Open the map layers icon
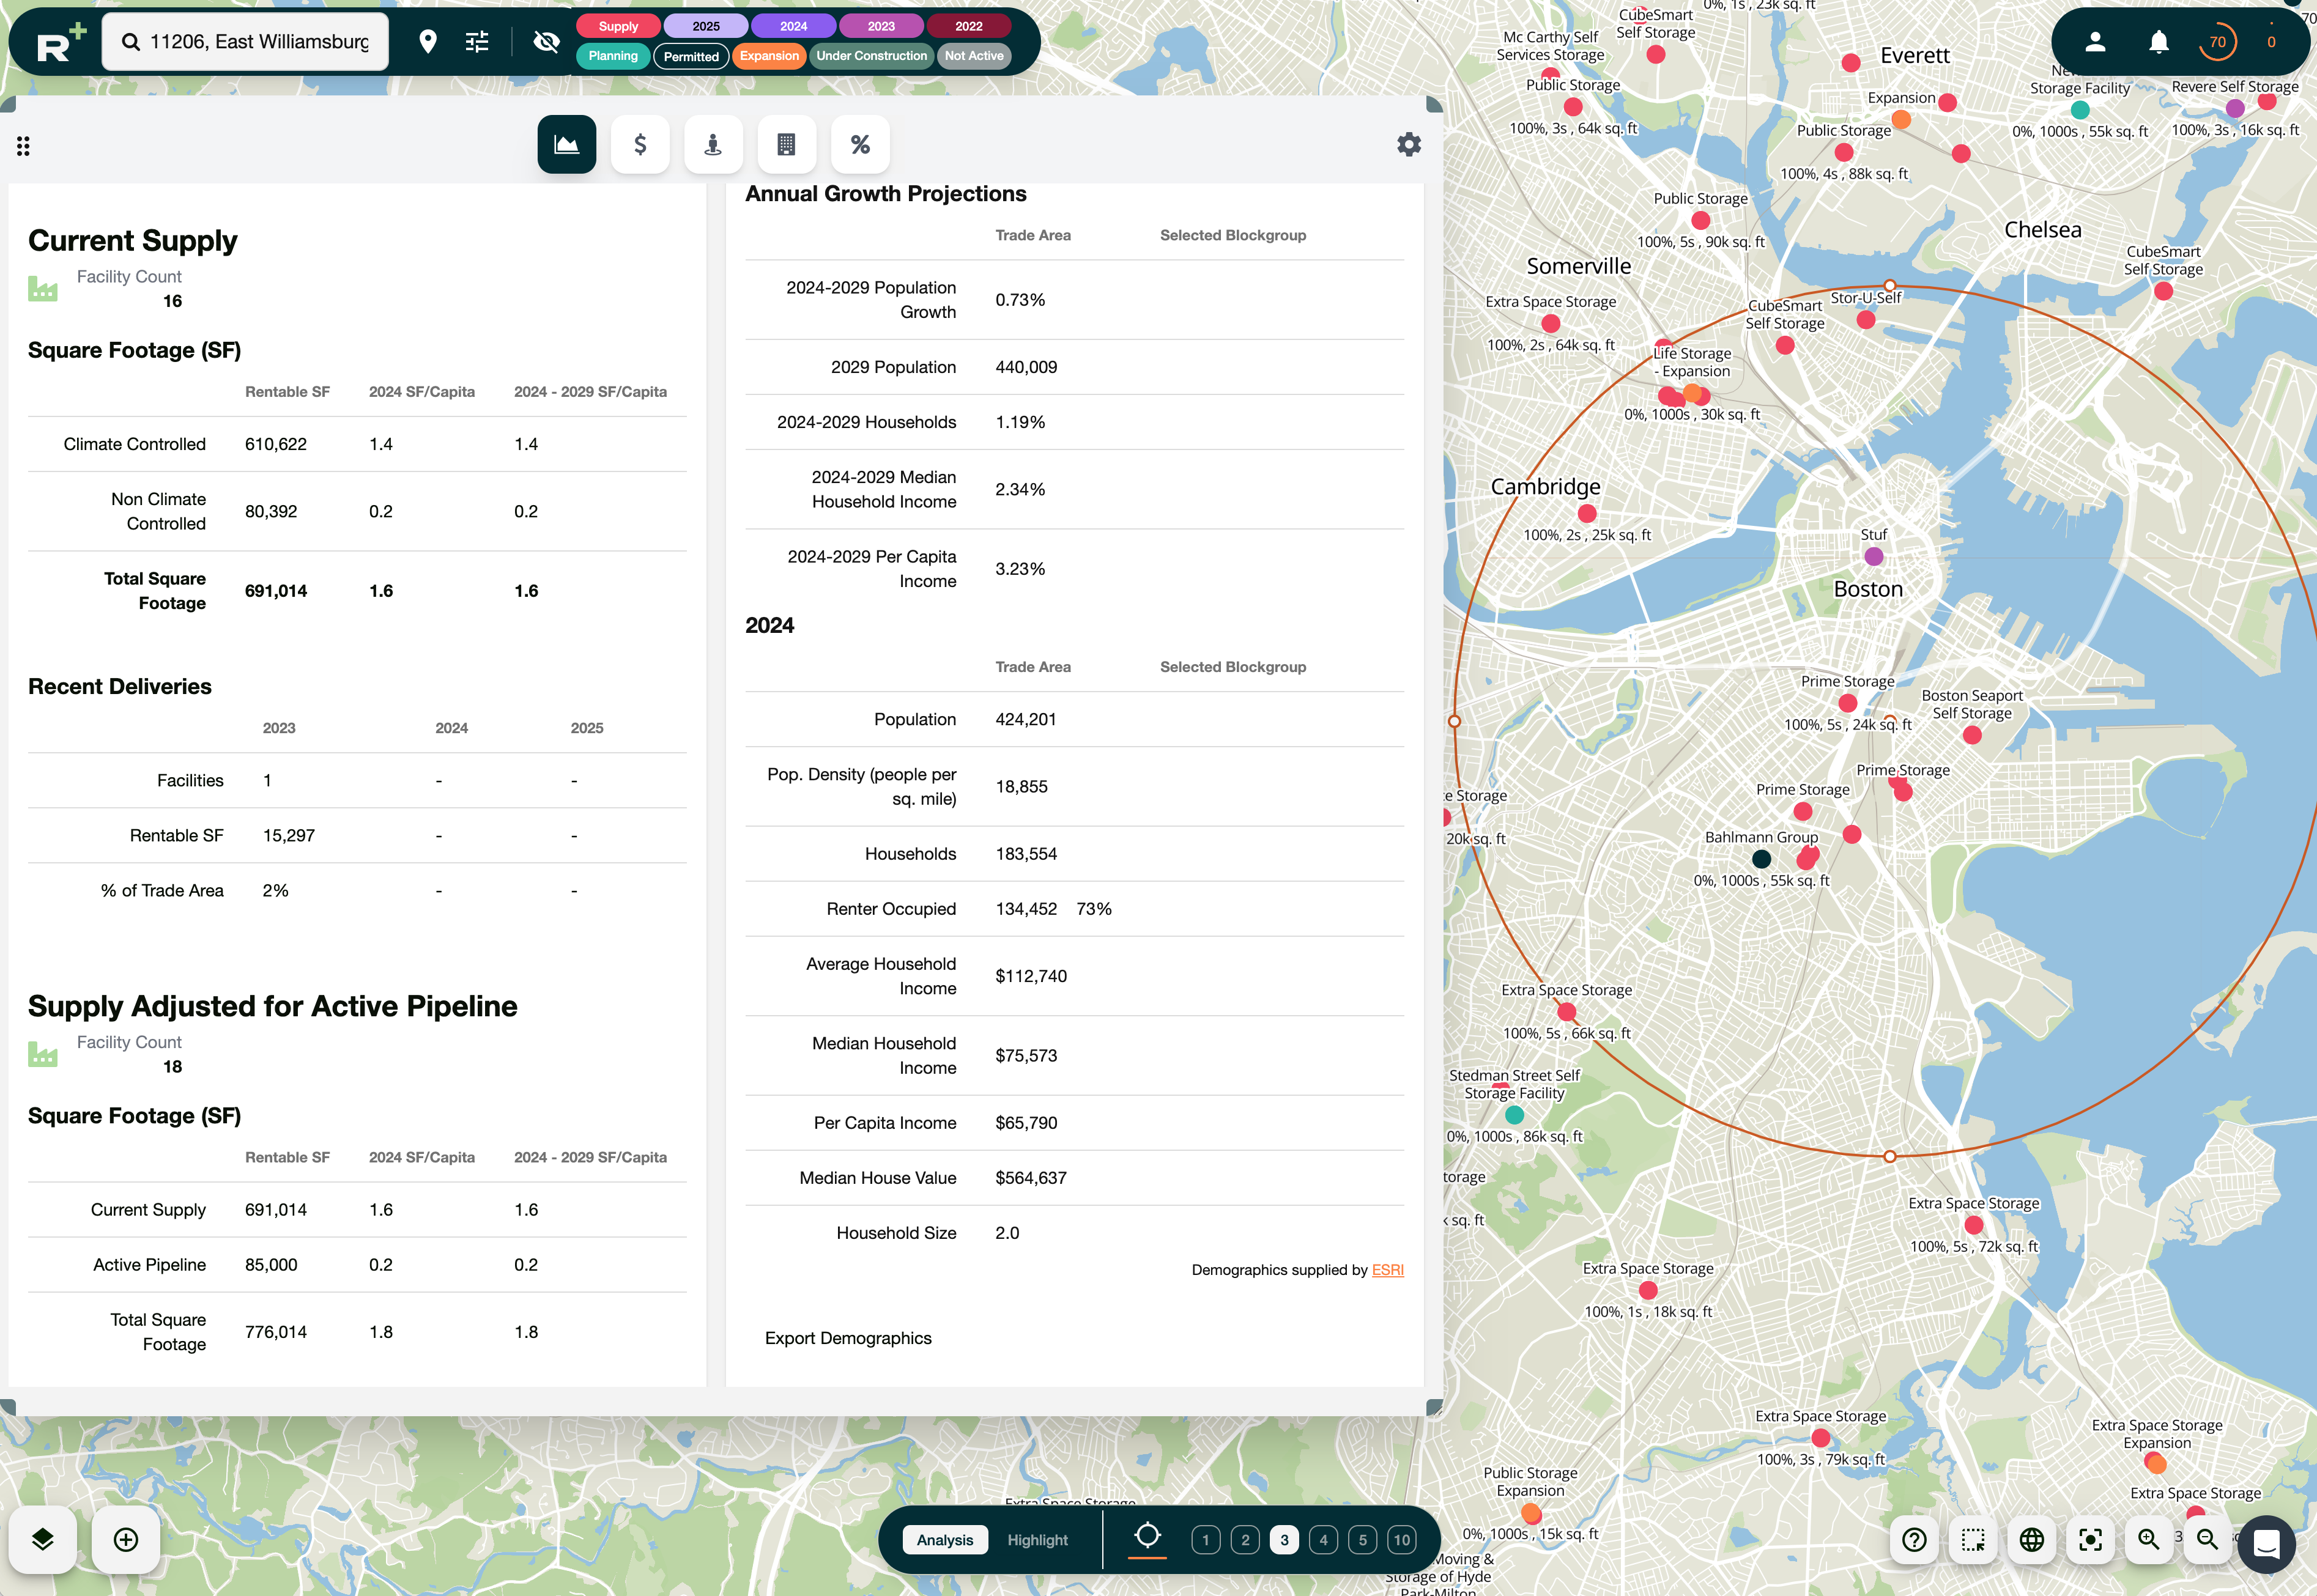 pyautogui.click(x=42, y=1539)
